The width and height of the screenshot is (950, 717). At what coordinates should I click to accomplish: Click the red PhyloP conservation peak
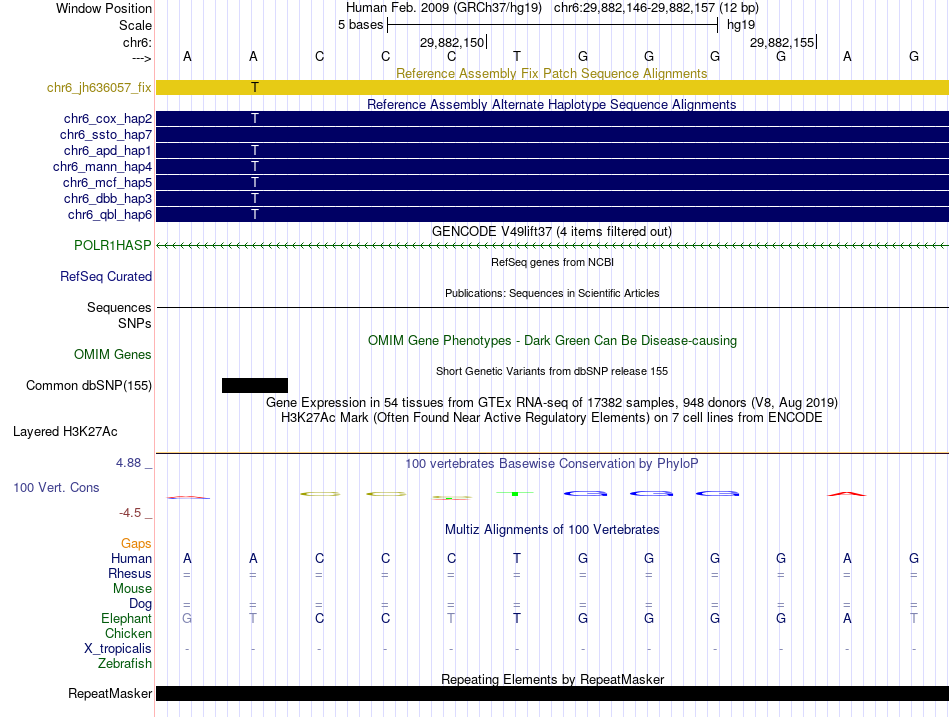pos(847,494)
